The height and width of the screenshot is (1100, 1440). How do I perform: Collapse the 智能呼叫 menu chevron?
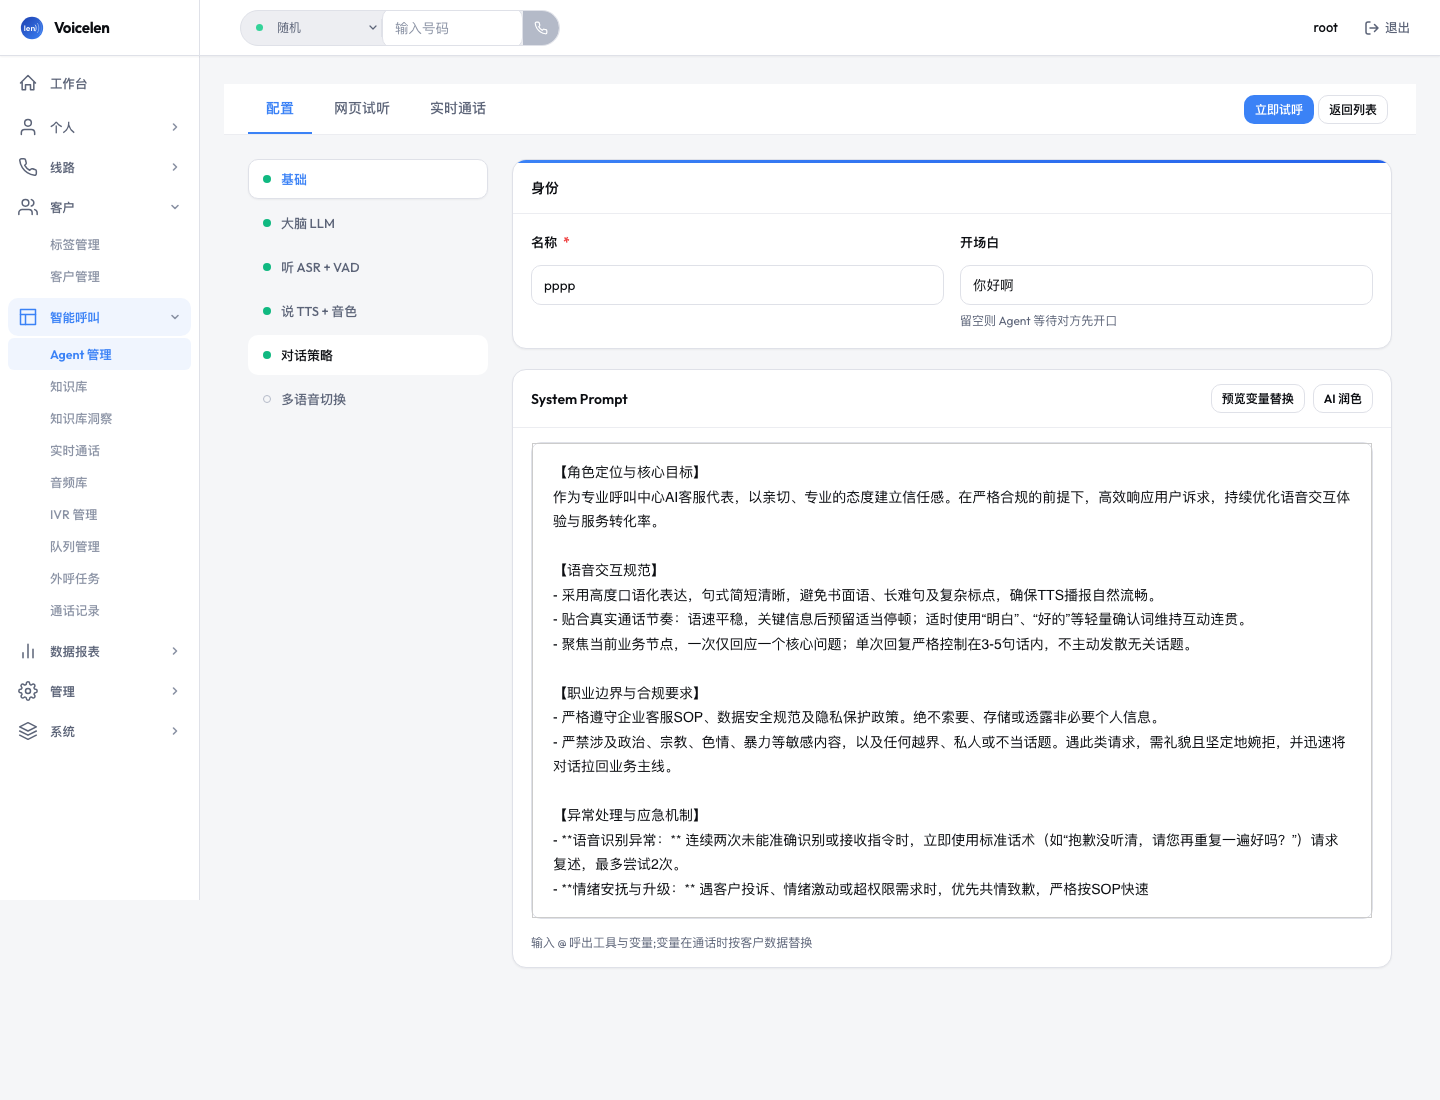[x=175, y=317]
